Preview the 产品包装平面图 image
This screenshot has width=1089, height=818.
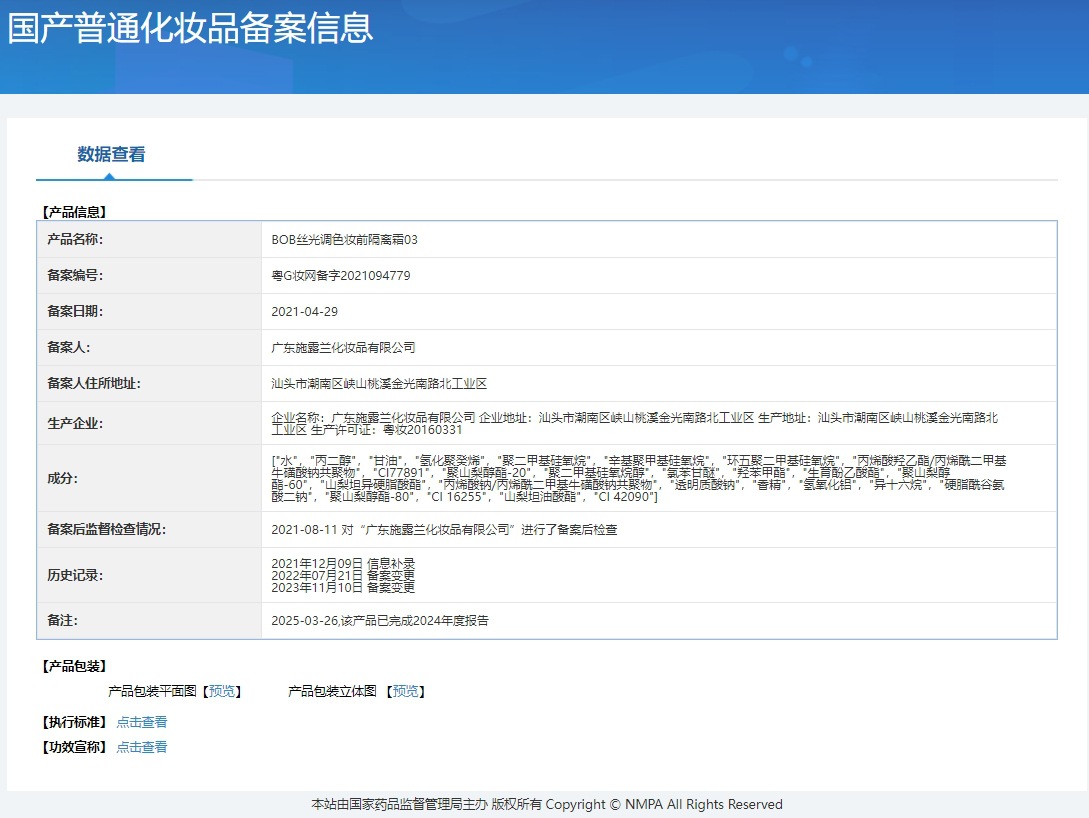[222, 691]
